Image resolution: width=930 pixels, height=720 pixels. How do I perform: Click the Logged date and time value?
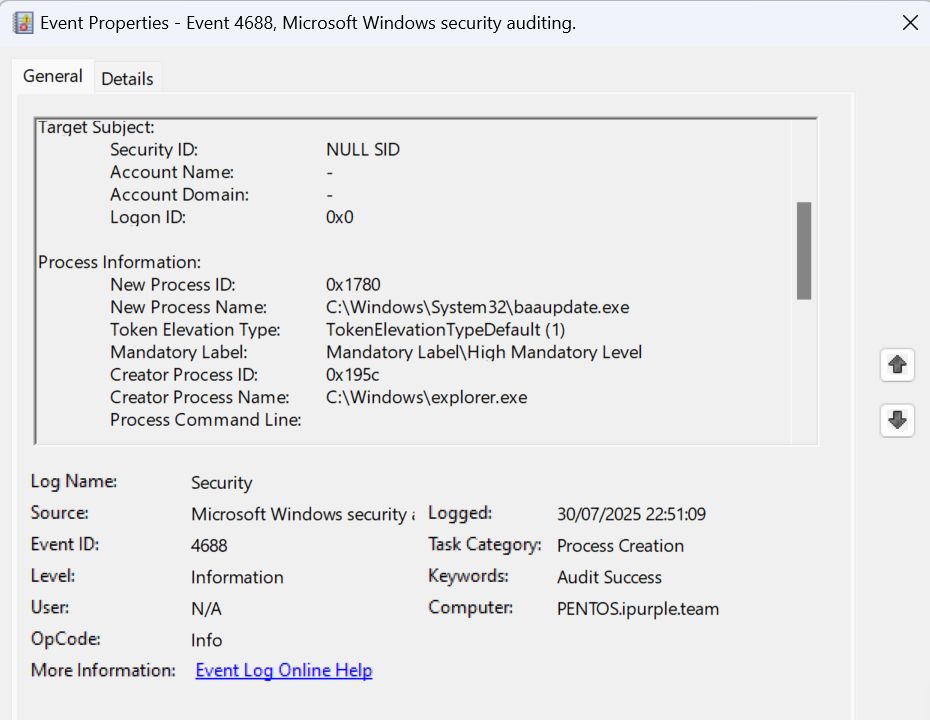(631, 514)
